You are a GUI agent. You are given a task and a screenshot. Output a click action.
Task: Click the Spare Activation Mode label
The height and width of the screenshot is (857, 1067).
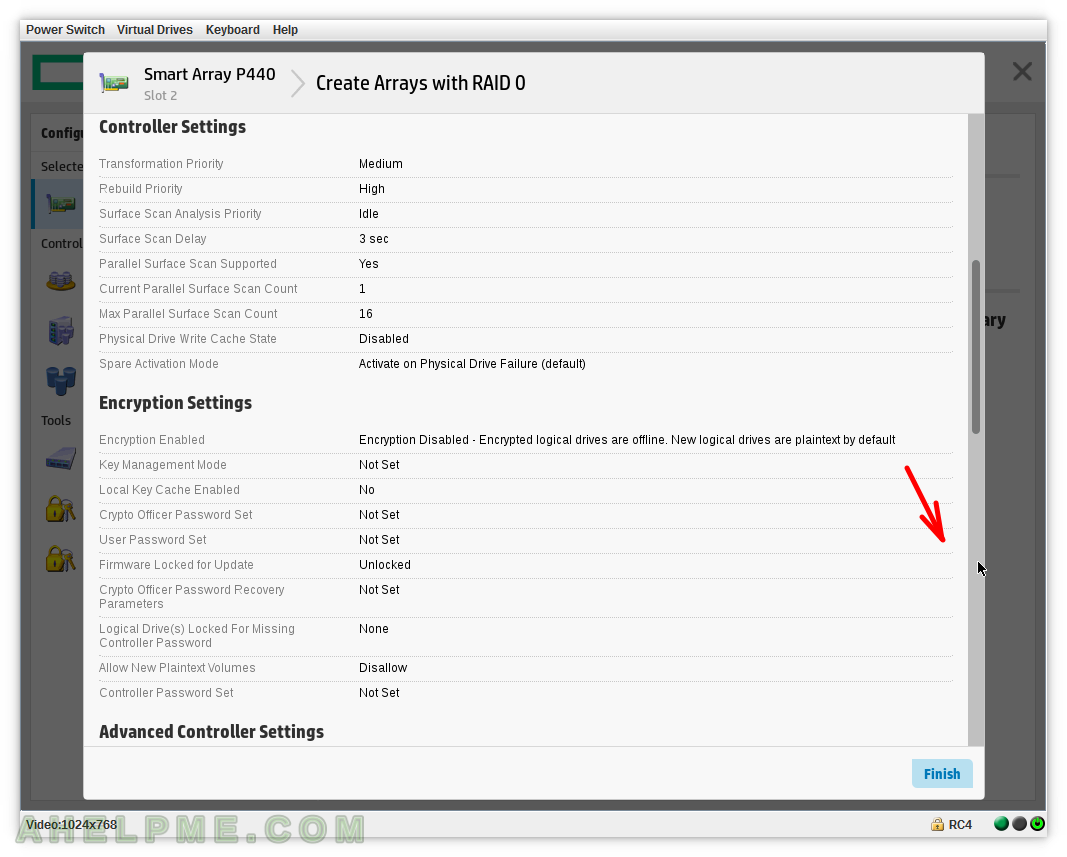coord(159,364)
